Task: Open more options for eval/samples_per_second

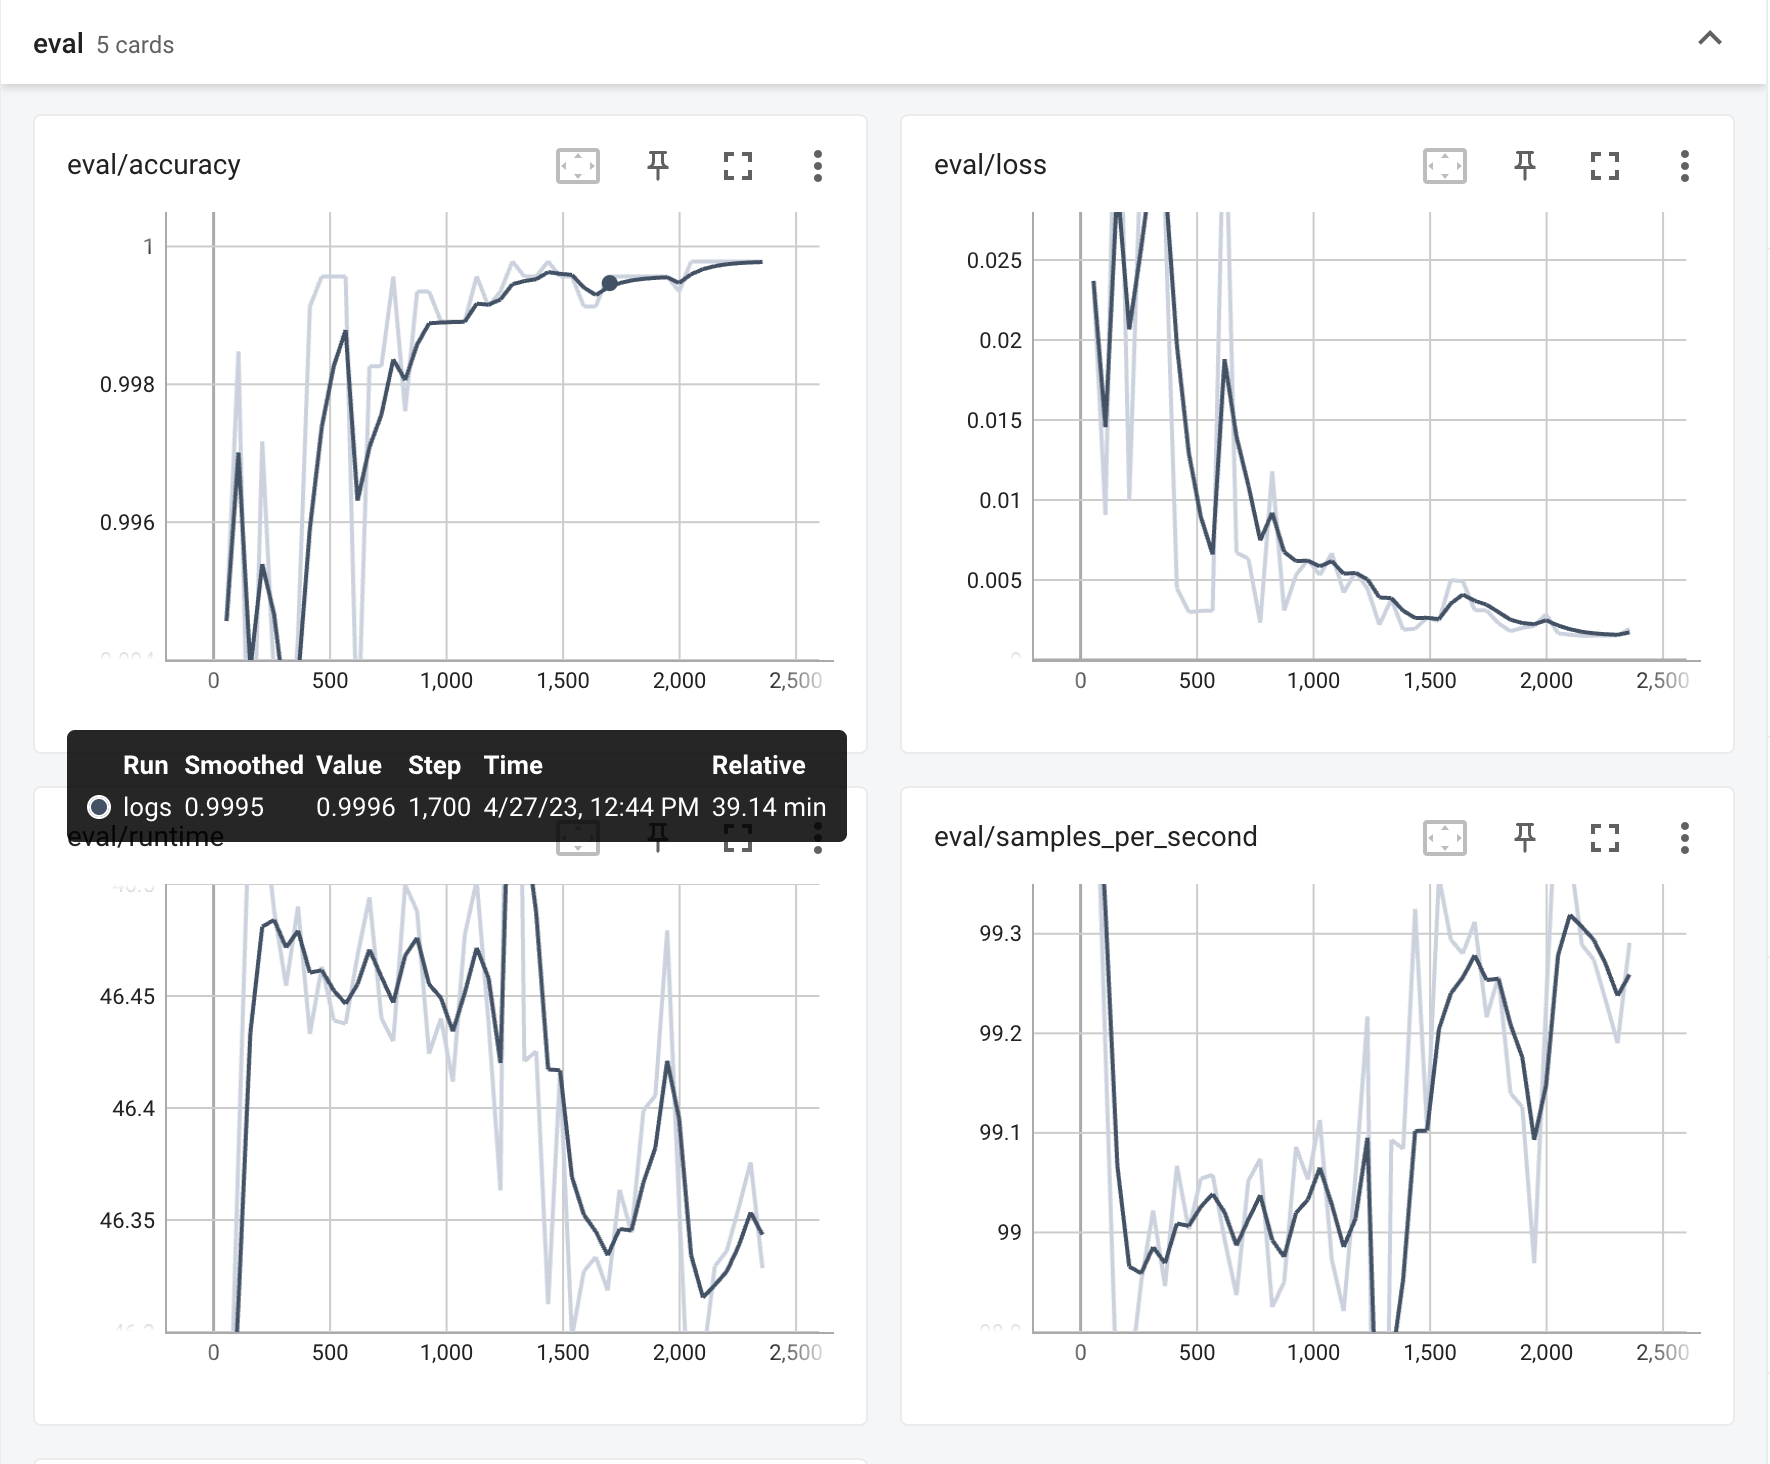Action: coord(1685,838)
